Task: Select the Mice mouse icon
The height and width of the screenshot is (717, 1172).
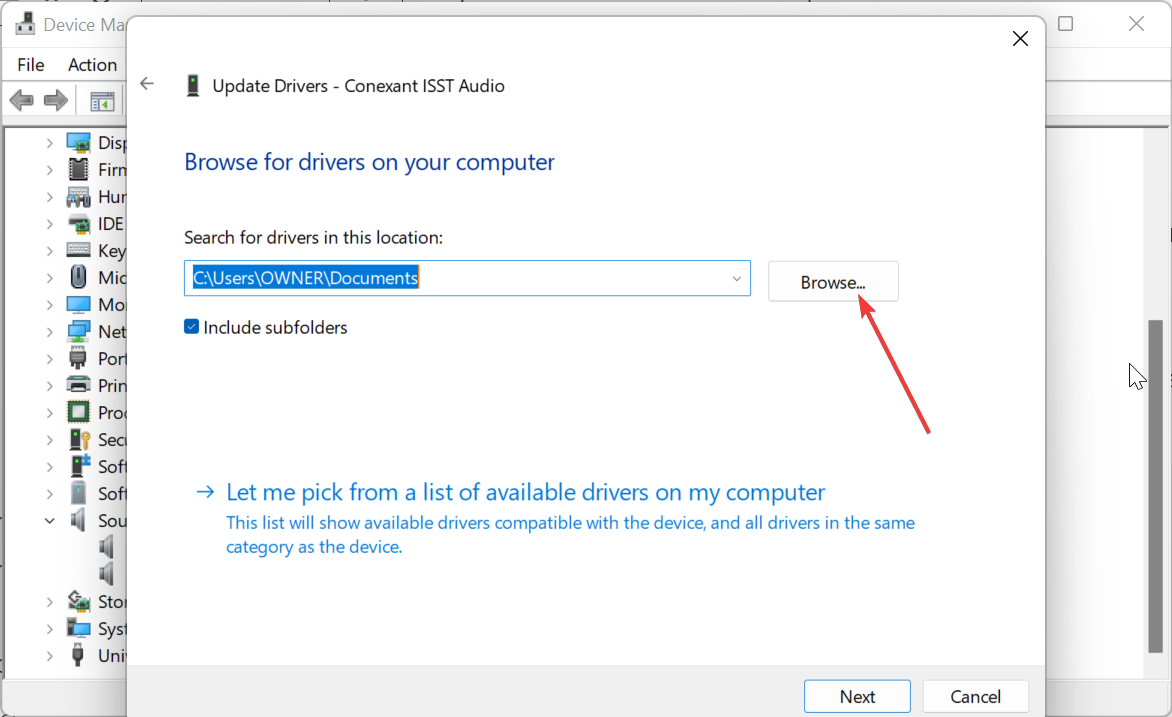Action: [x=78, y=277]
